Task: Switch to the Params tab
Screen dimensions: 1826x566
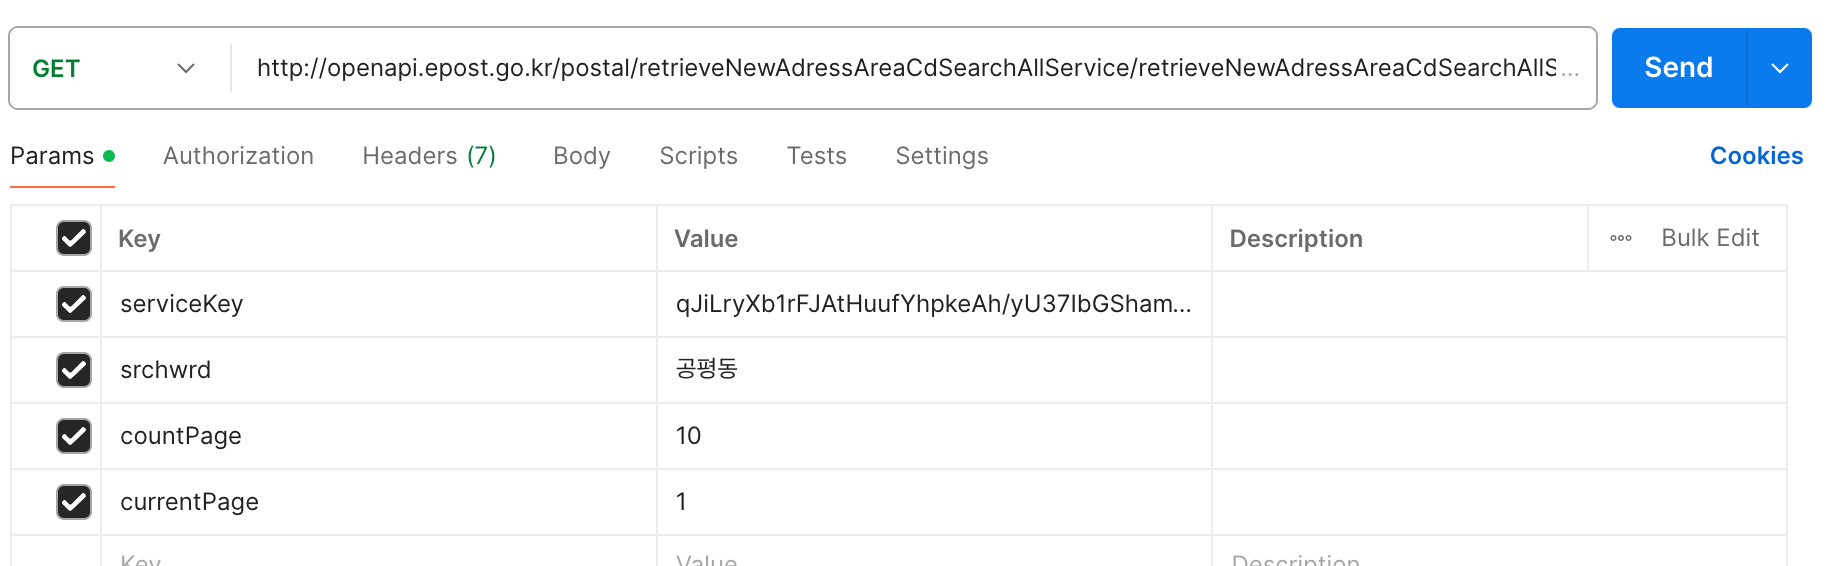Action: tap(62, 156)
